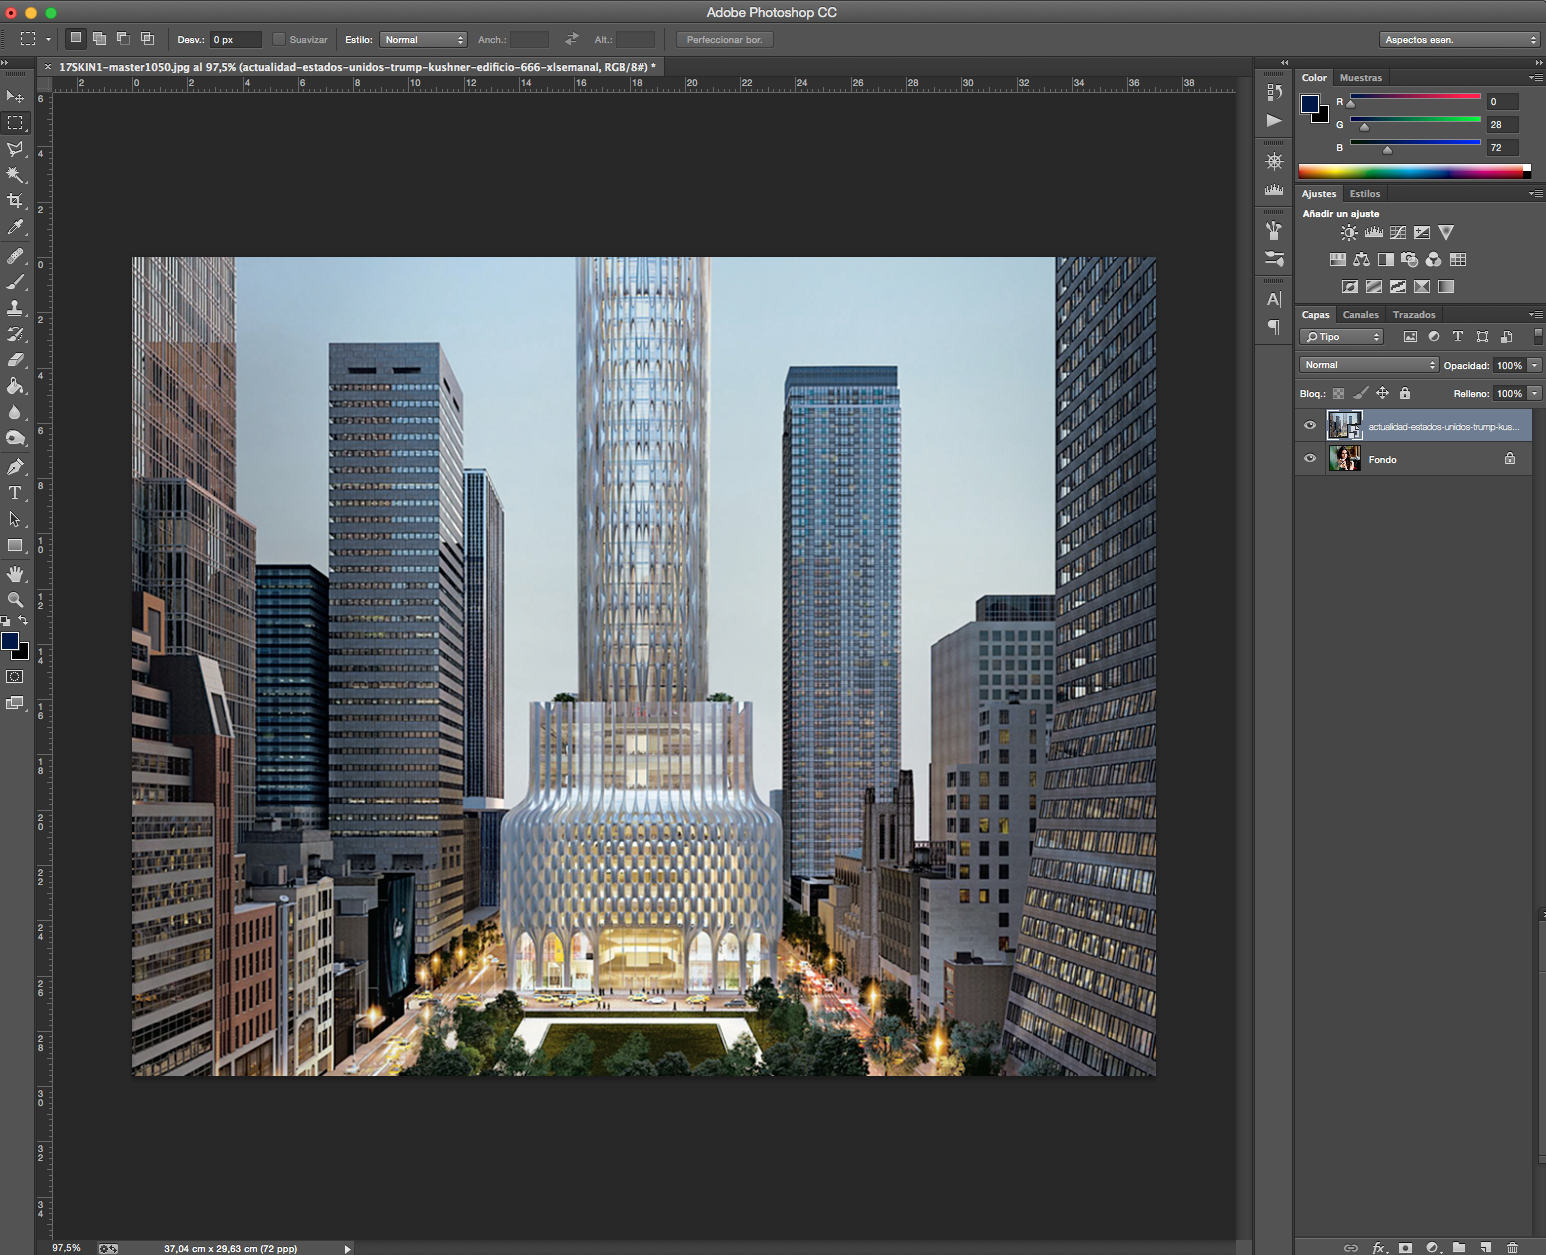
Task: Click the color spectrum ramp
Action: click(1414, 172)
